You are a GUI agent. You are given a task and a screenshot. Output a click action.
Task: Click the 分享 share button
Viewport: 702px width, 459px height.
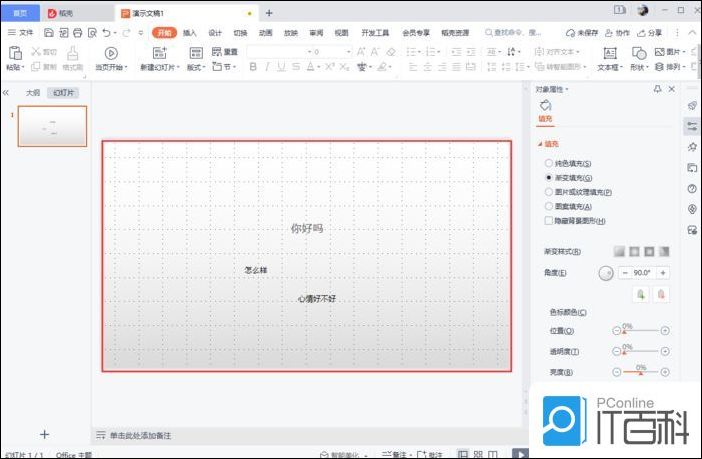(x=649, y=32)
